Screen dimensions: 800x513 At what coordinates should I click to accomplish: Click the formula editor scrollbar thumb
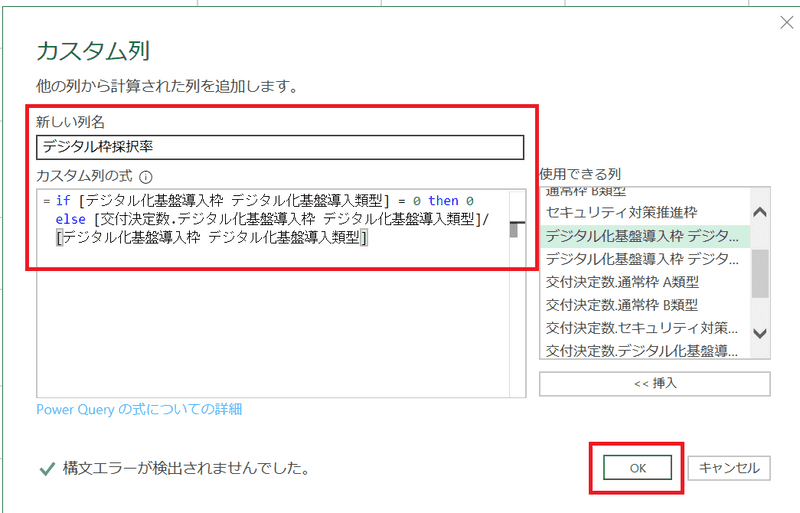point(514,229)
